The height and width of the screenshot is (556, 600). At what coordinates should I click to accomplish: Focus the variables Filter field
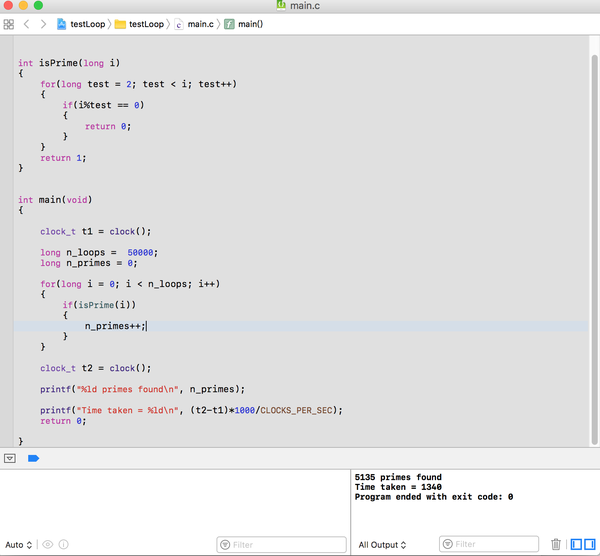point(281,545)
